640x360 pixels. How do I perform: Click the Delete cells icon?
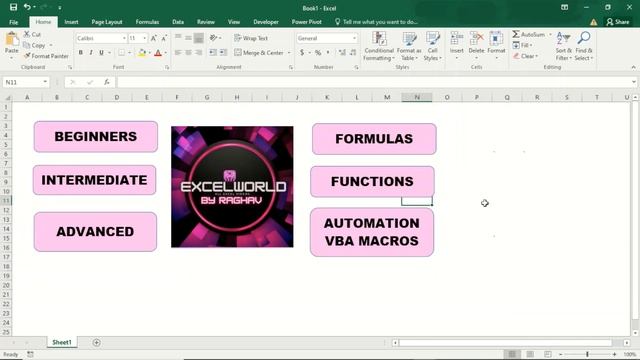476,39
